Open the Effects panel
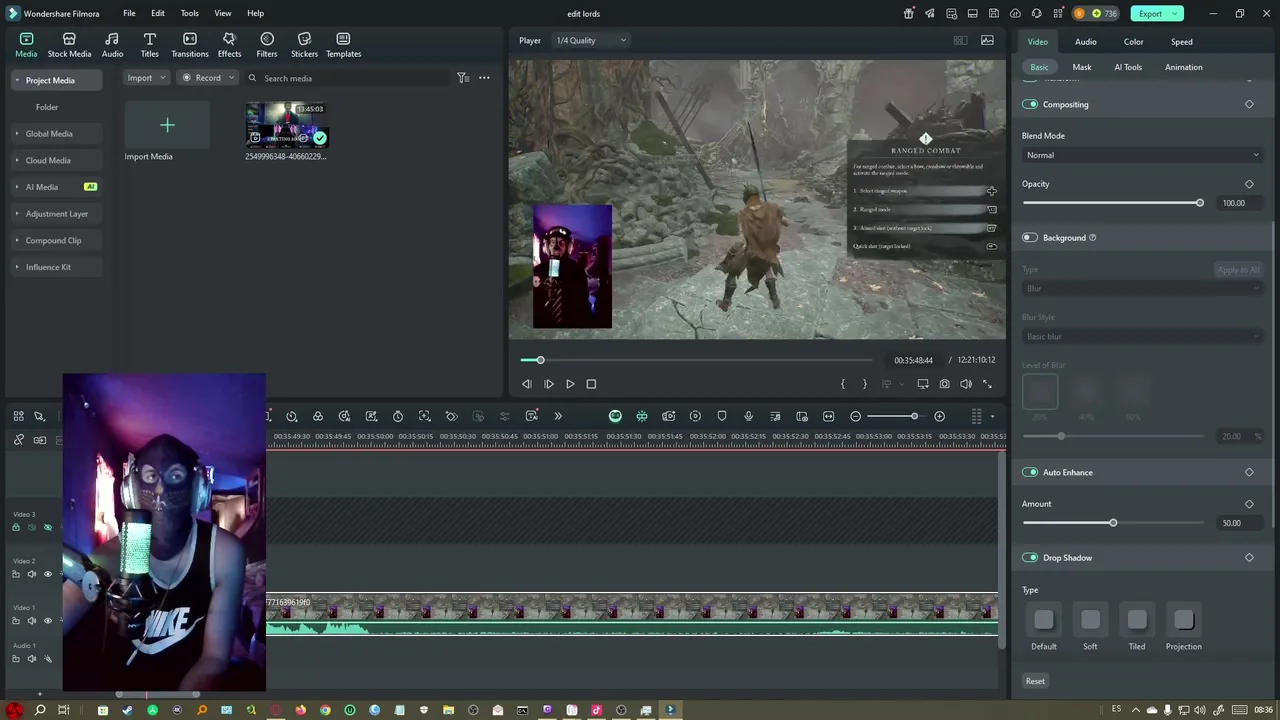Screen dimensions: 1280x720 229,45
